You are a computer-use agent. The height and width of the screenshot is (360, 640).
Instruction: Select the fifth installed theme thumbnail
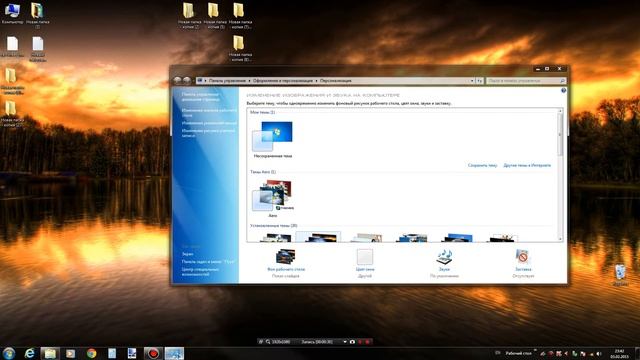[458, 238]
